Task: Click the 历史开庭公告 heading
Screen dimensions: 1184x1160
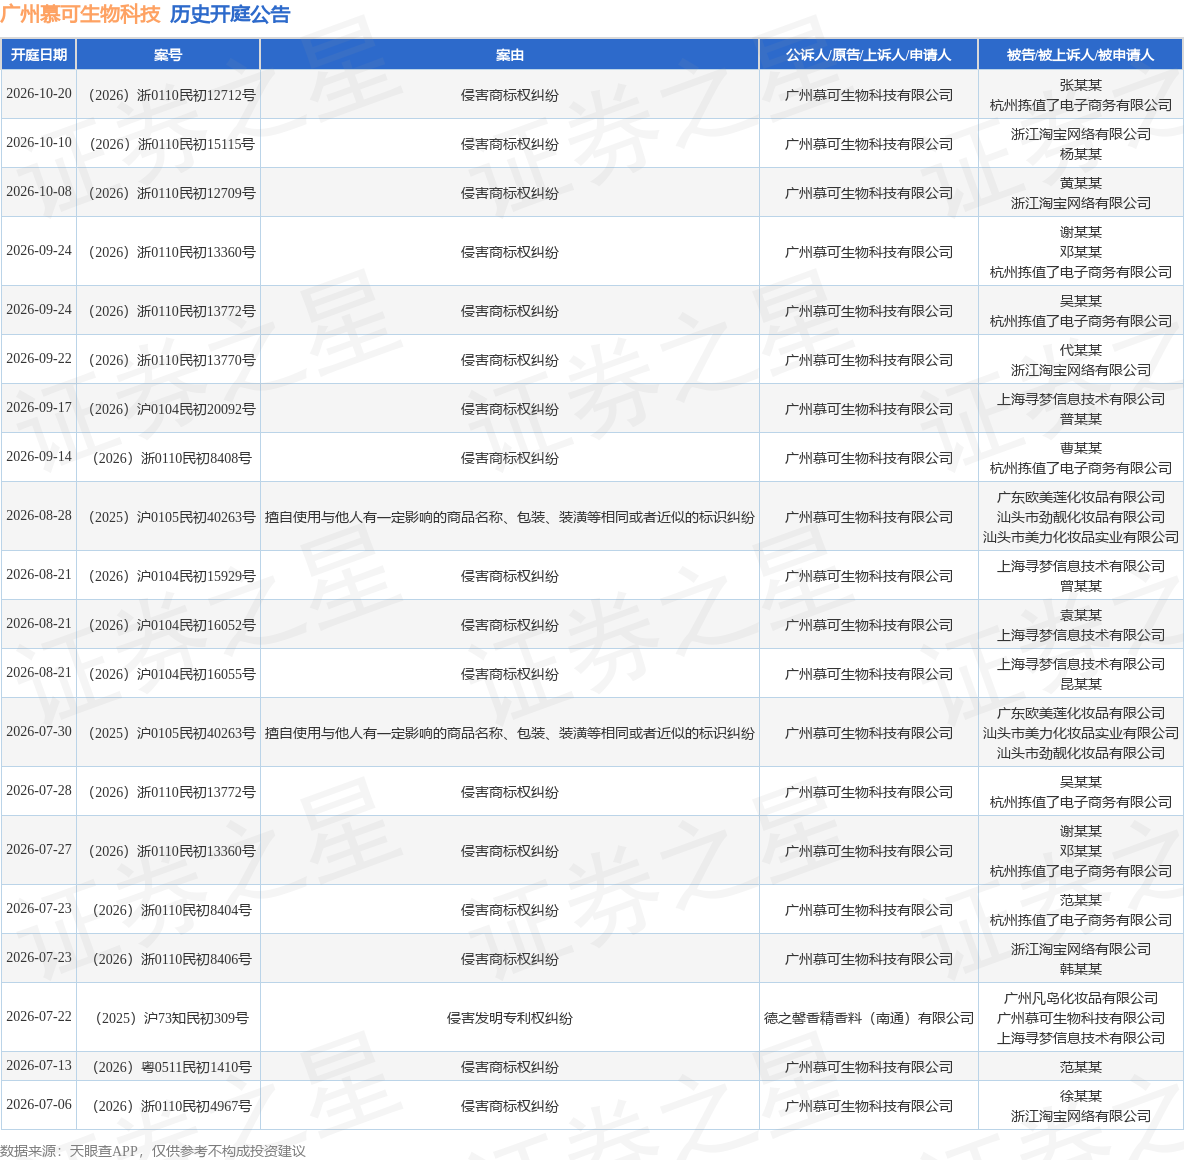Action: click(230, 14)
